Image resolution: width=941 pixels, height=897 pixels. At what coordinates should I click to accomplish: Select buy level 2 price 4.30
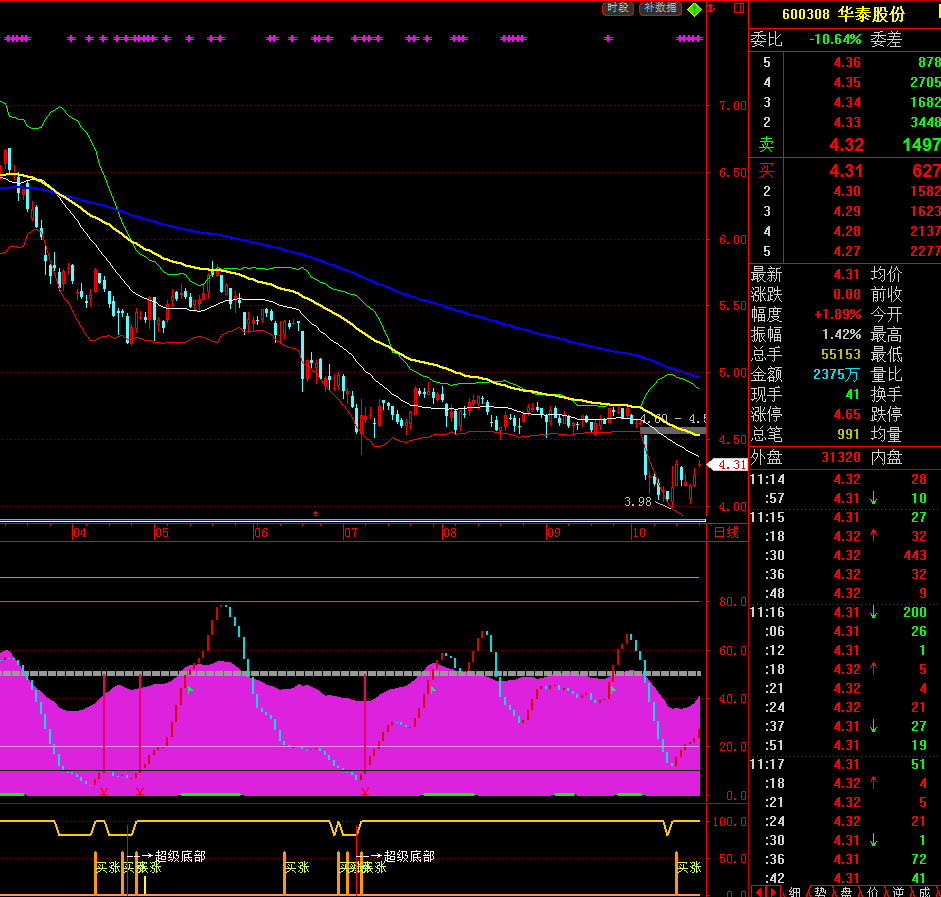pos(847,191)
